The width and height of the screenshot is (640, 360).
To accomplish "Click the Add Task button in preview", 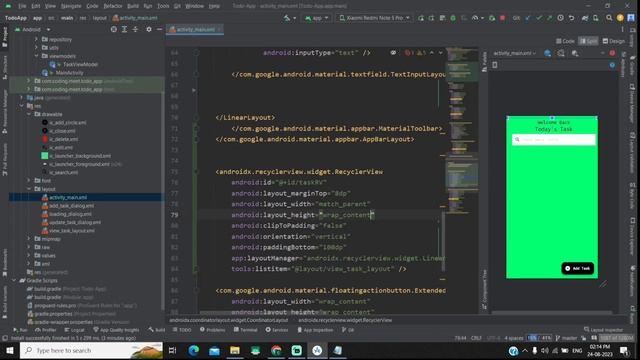I will point(578,268).
